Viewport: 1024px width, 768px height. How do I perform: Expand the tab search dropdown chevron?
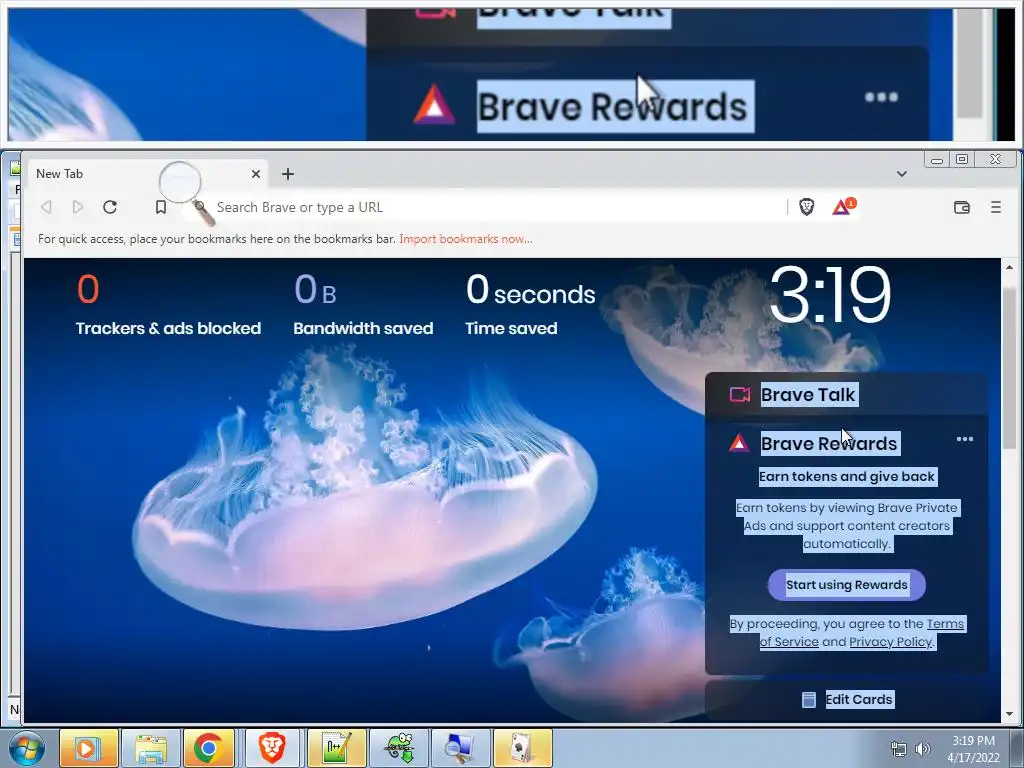tap(902, 174)
